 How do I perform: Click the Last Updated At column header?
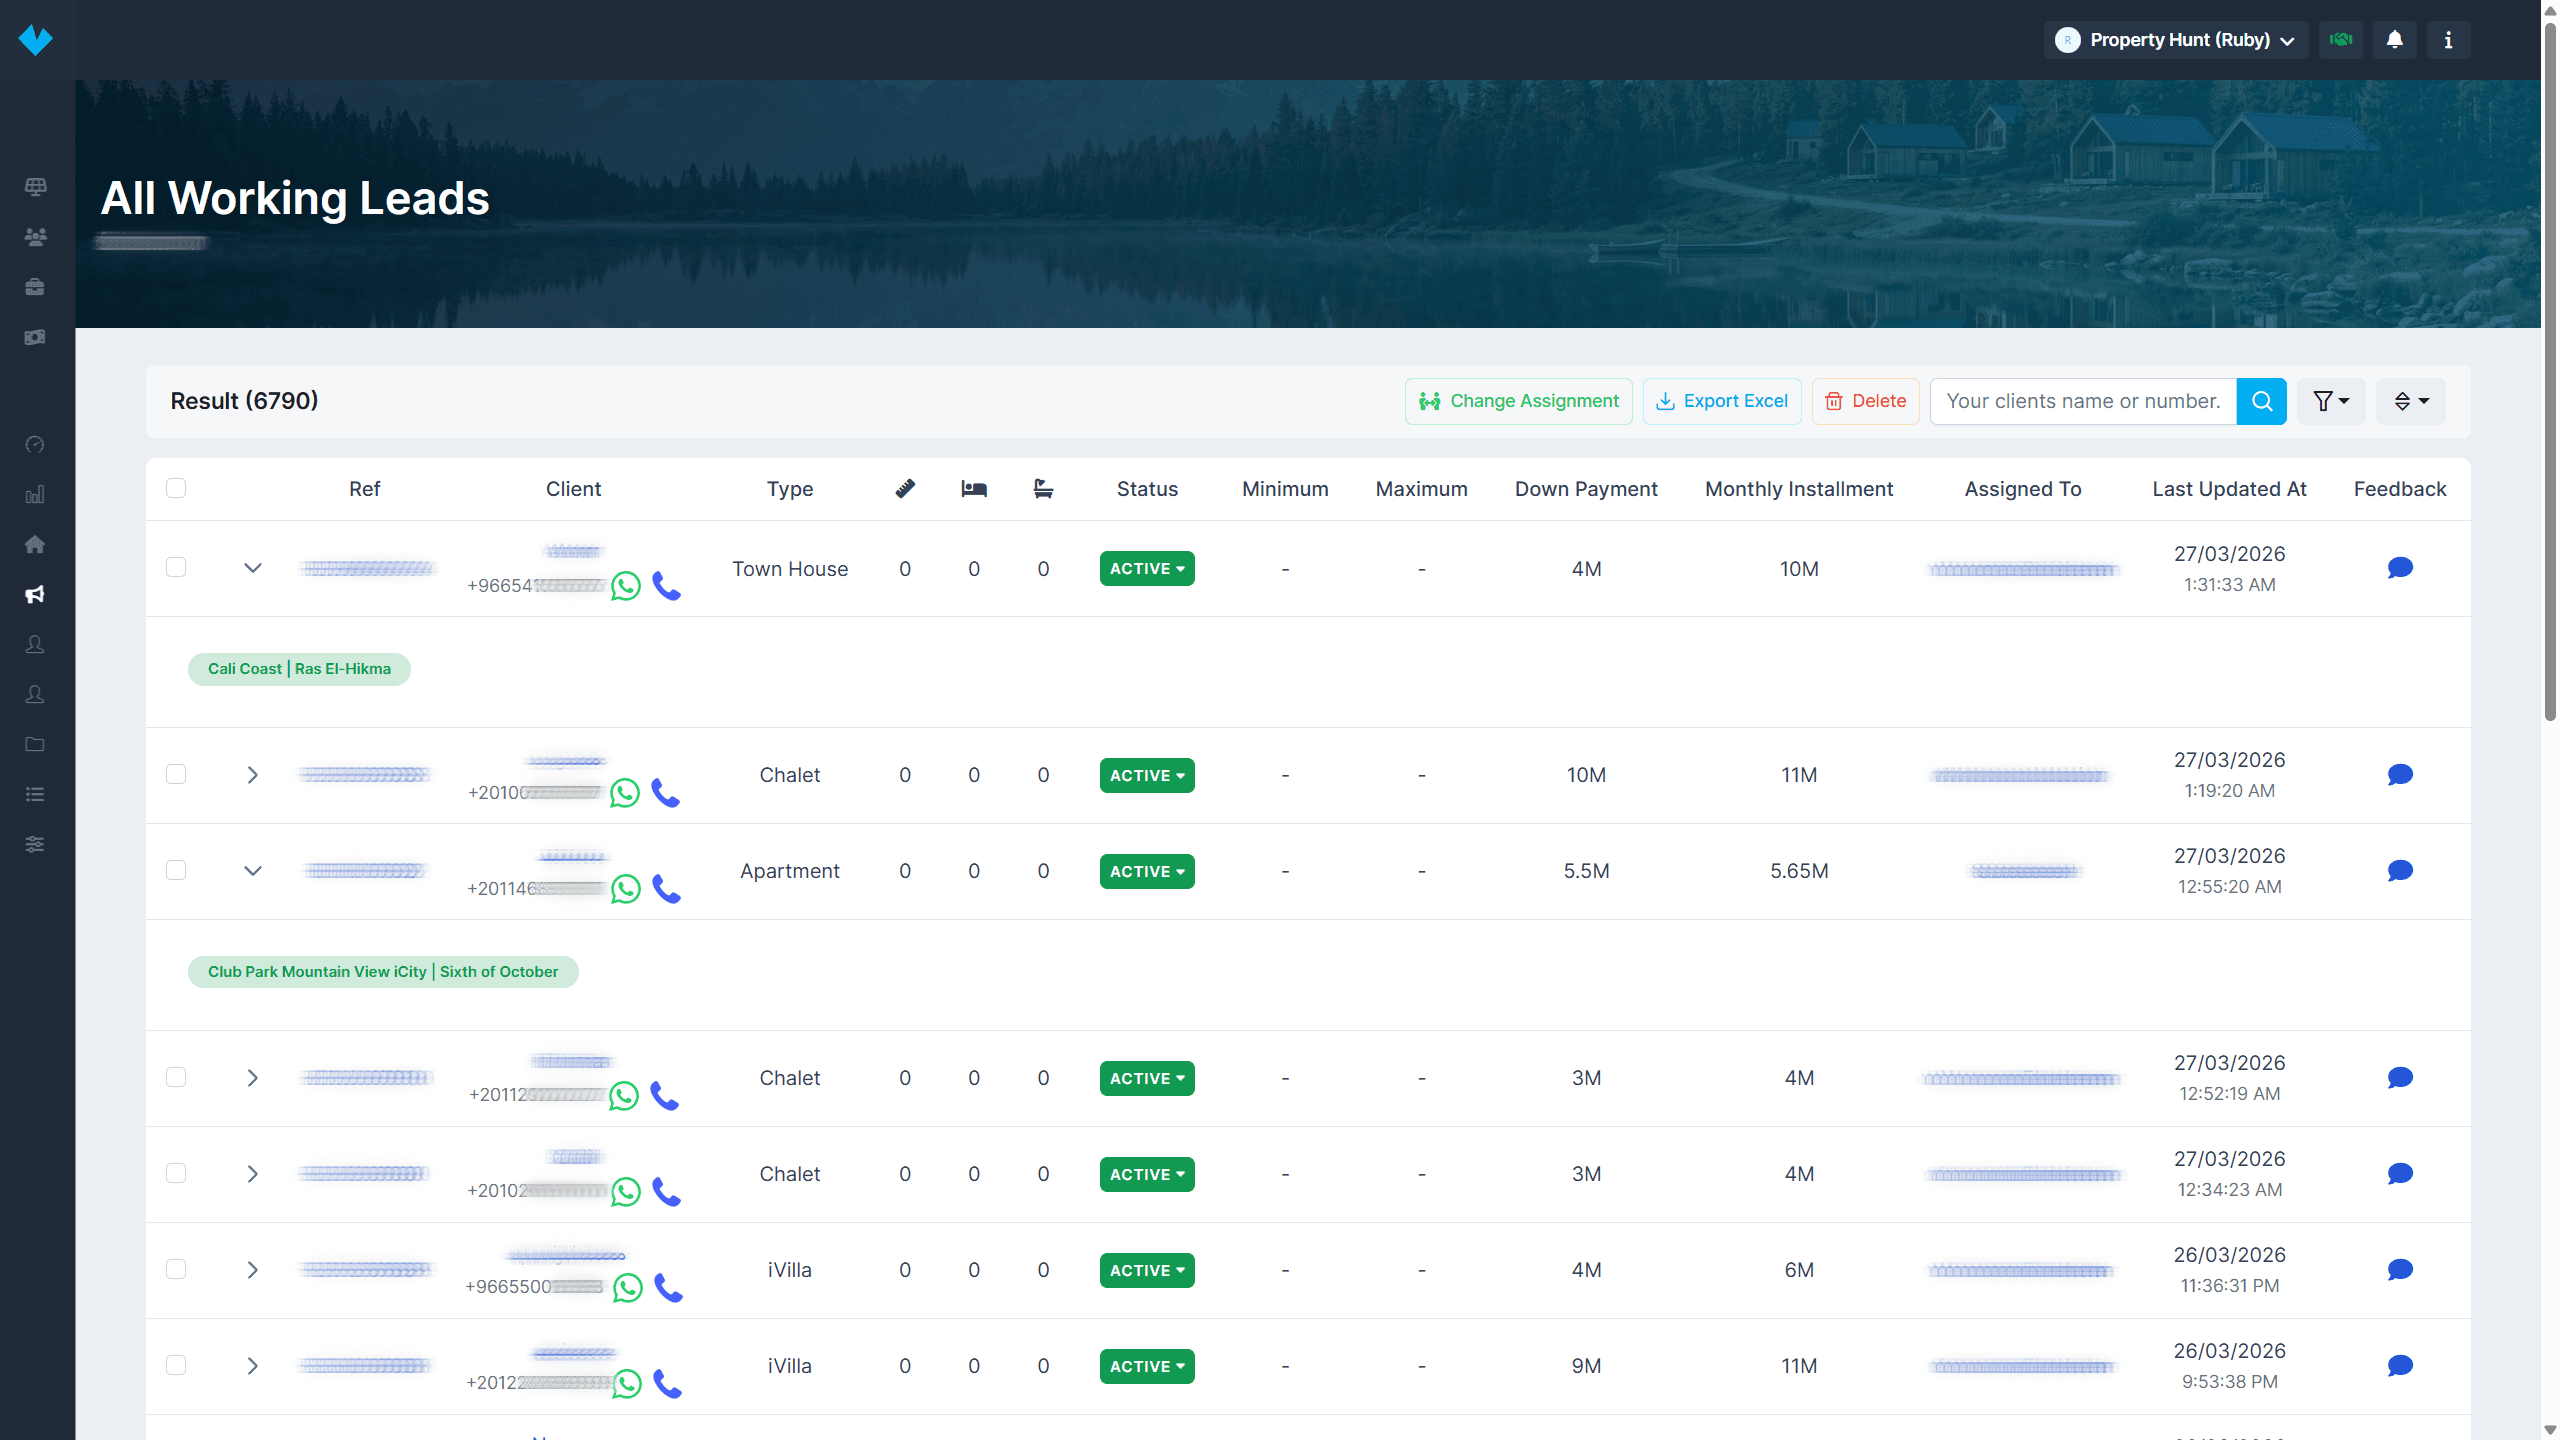(x=2229, y=489)
